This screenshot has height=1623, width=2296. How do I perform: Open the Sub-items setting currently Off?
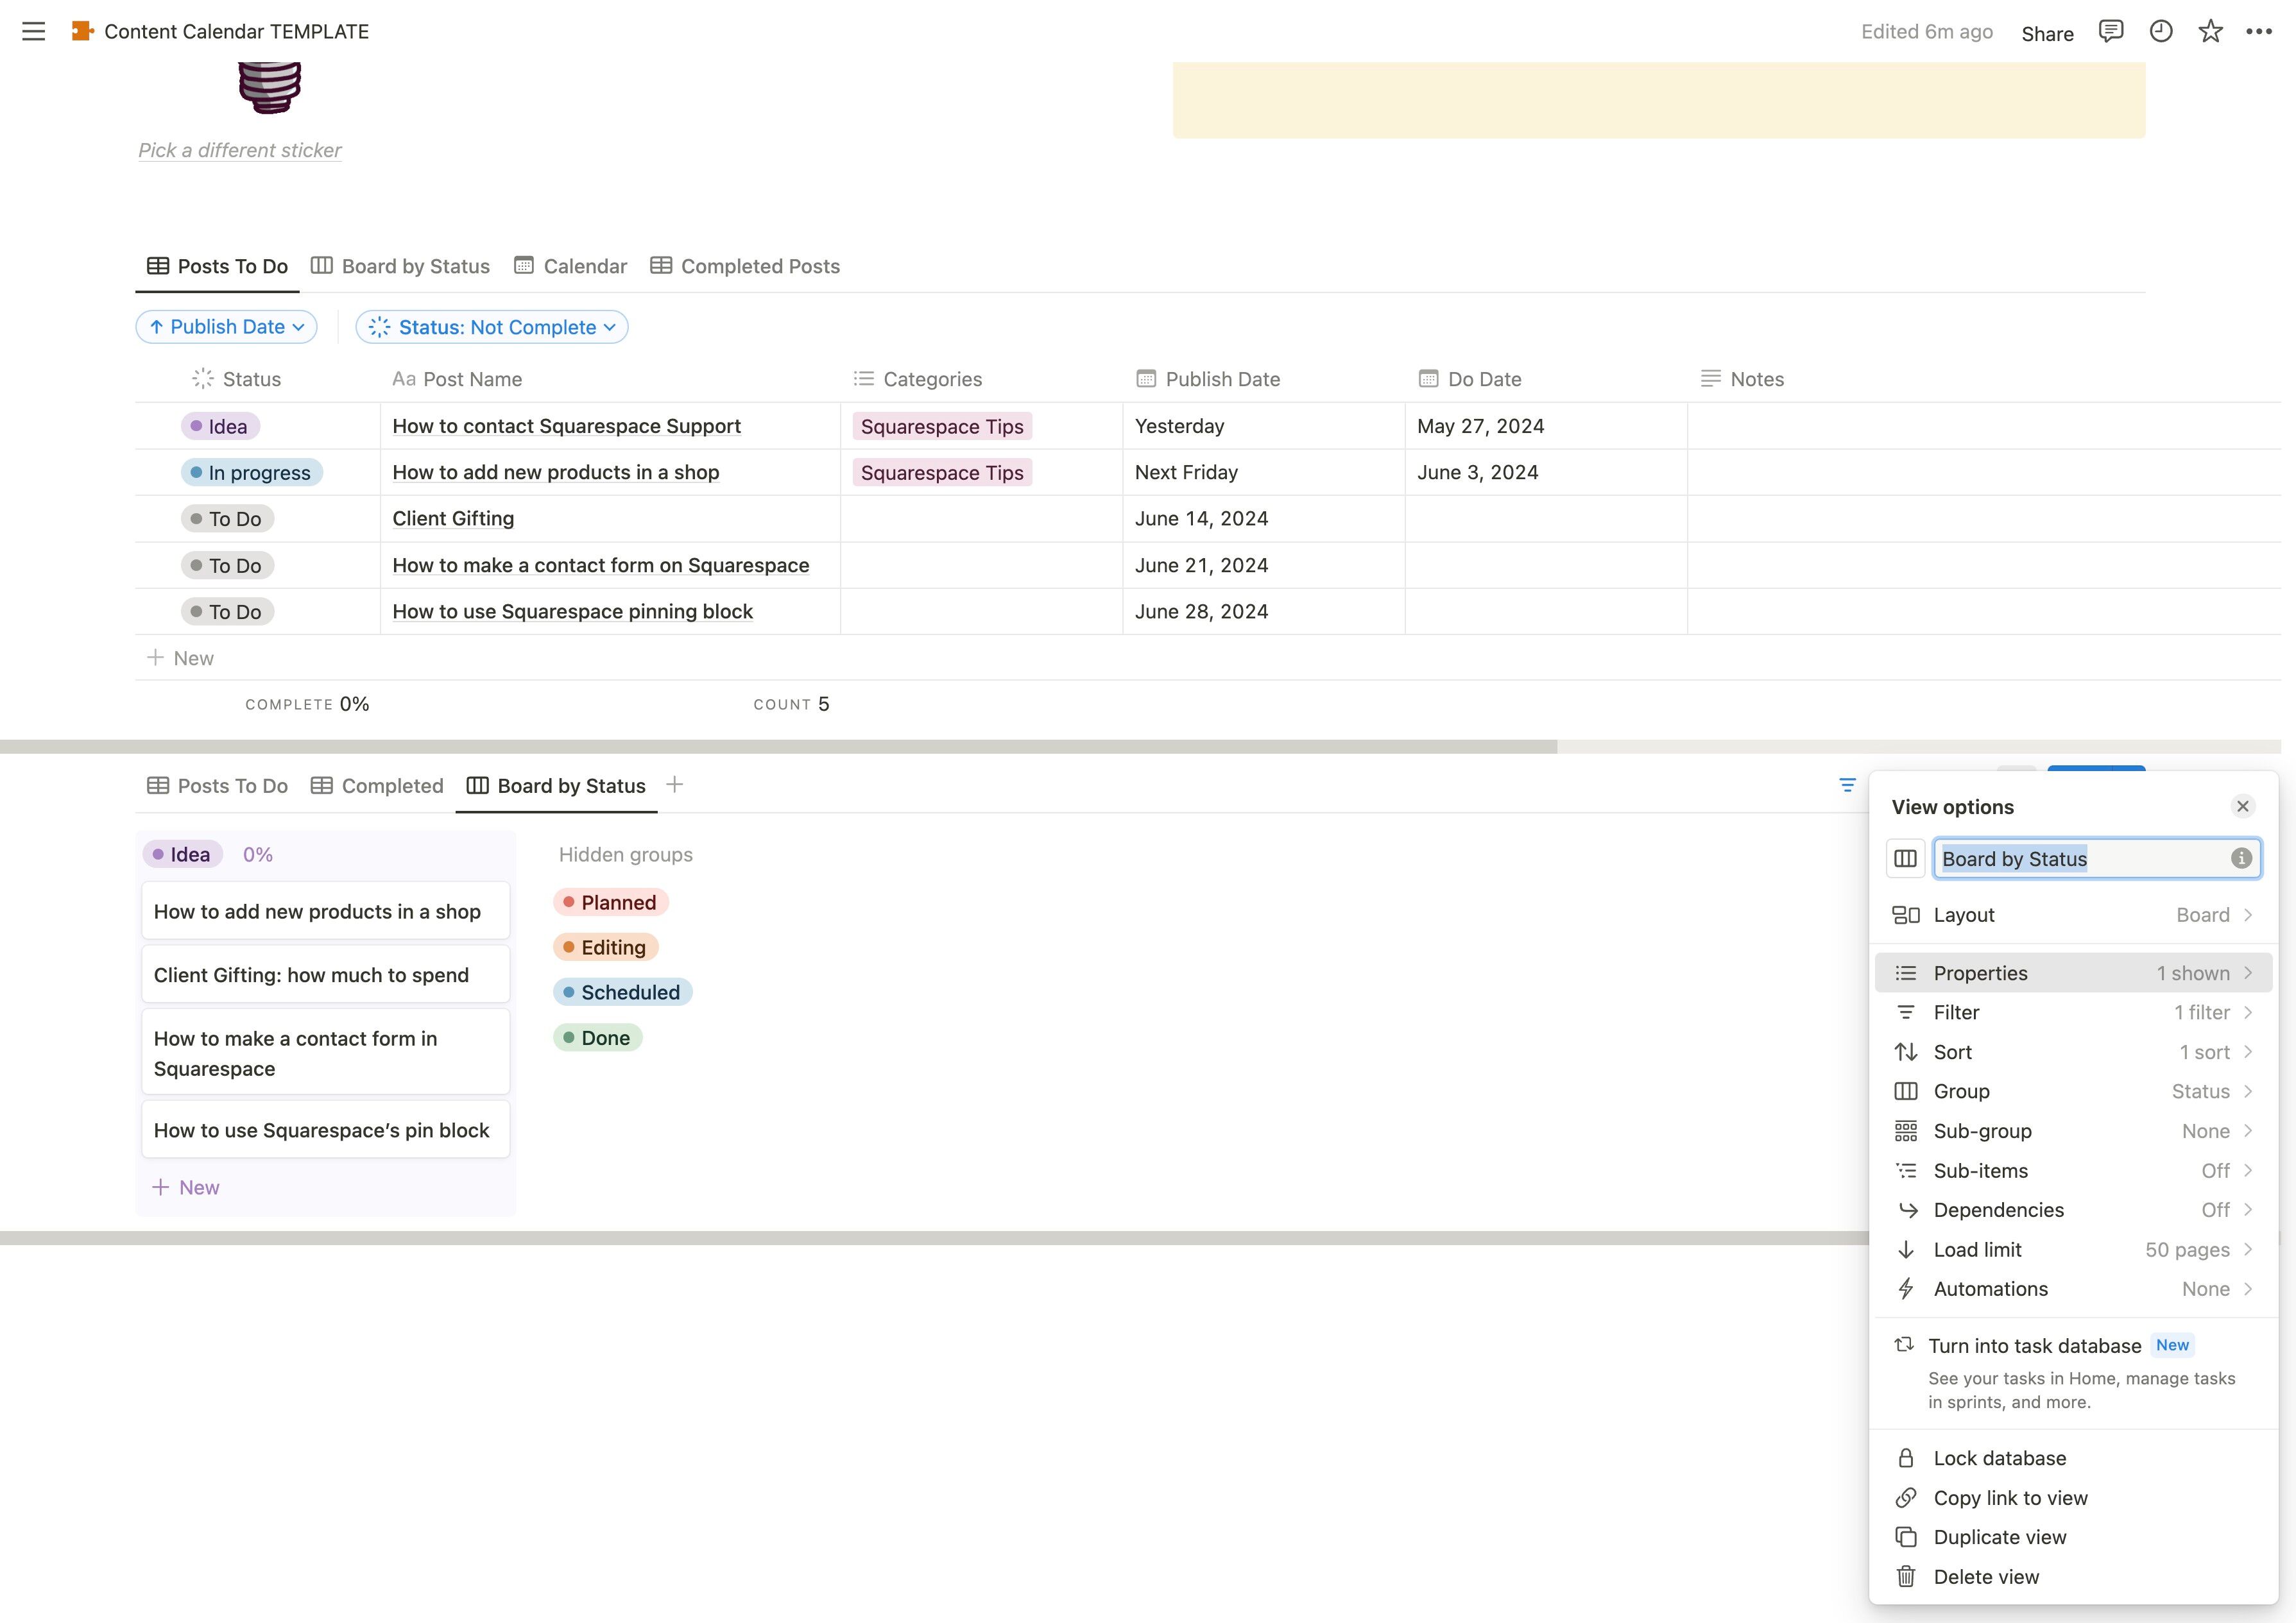[2072, 1170]
